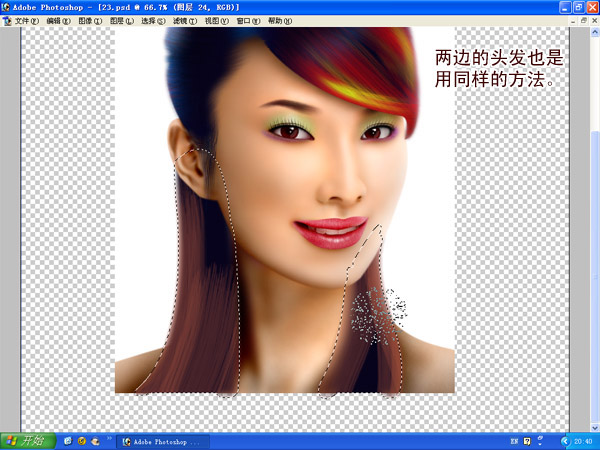The image size is (600, 450).
Task: Open the 窗口 (Window) menu
Action: pyautogui.click(x=248, y=21)
